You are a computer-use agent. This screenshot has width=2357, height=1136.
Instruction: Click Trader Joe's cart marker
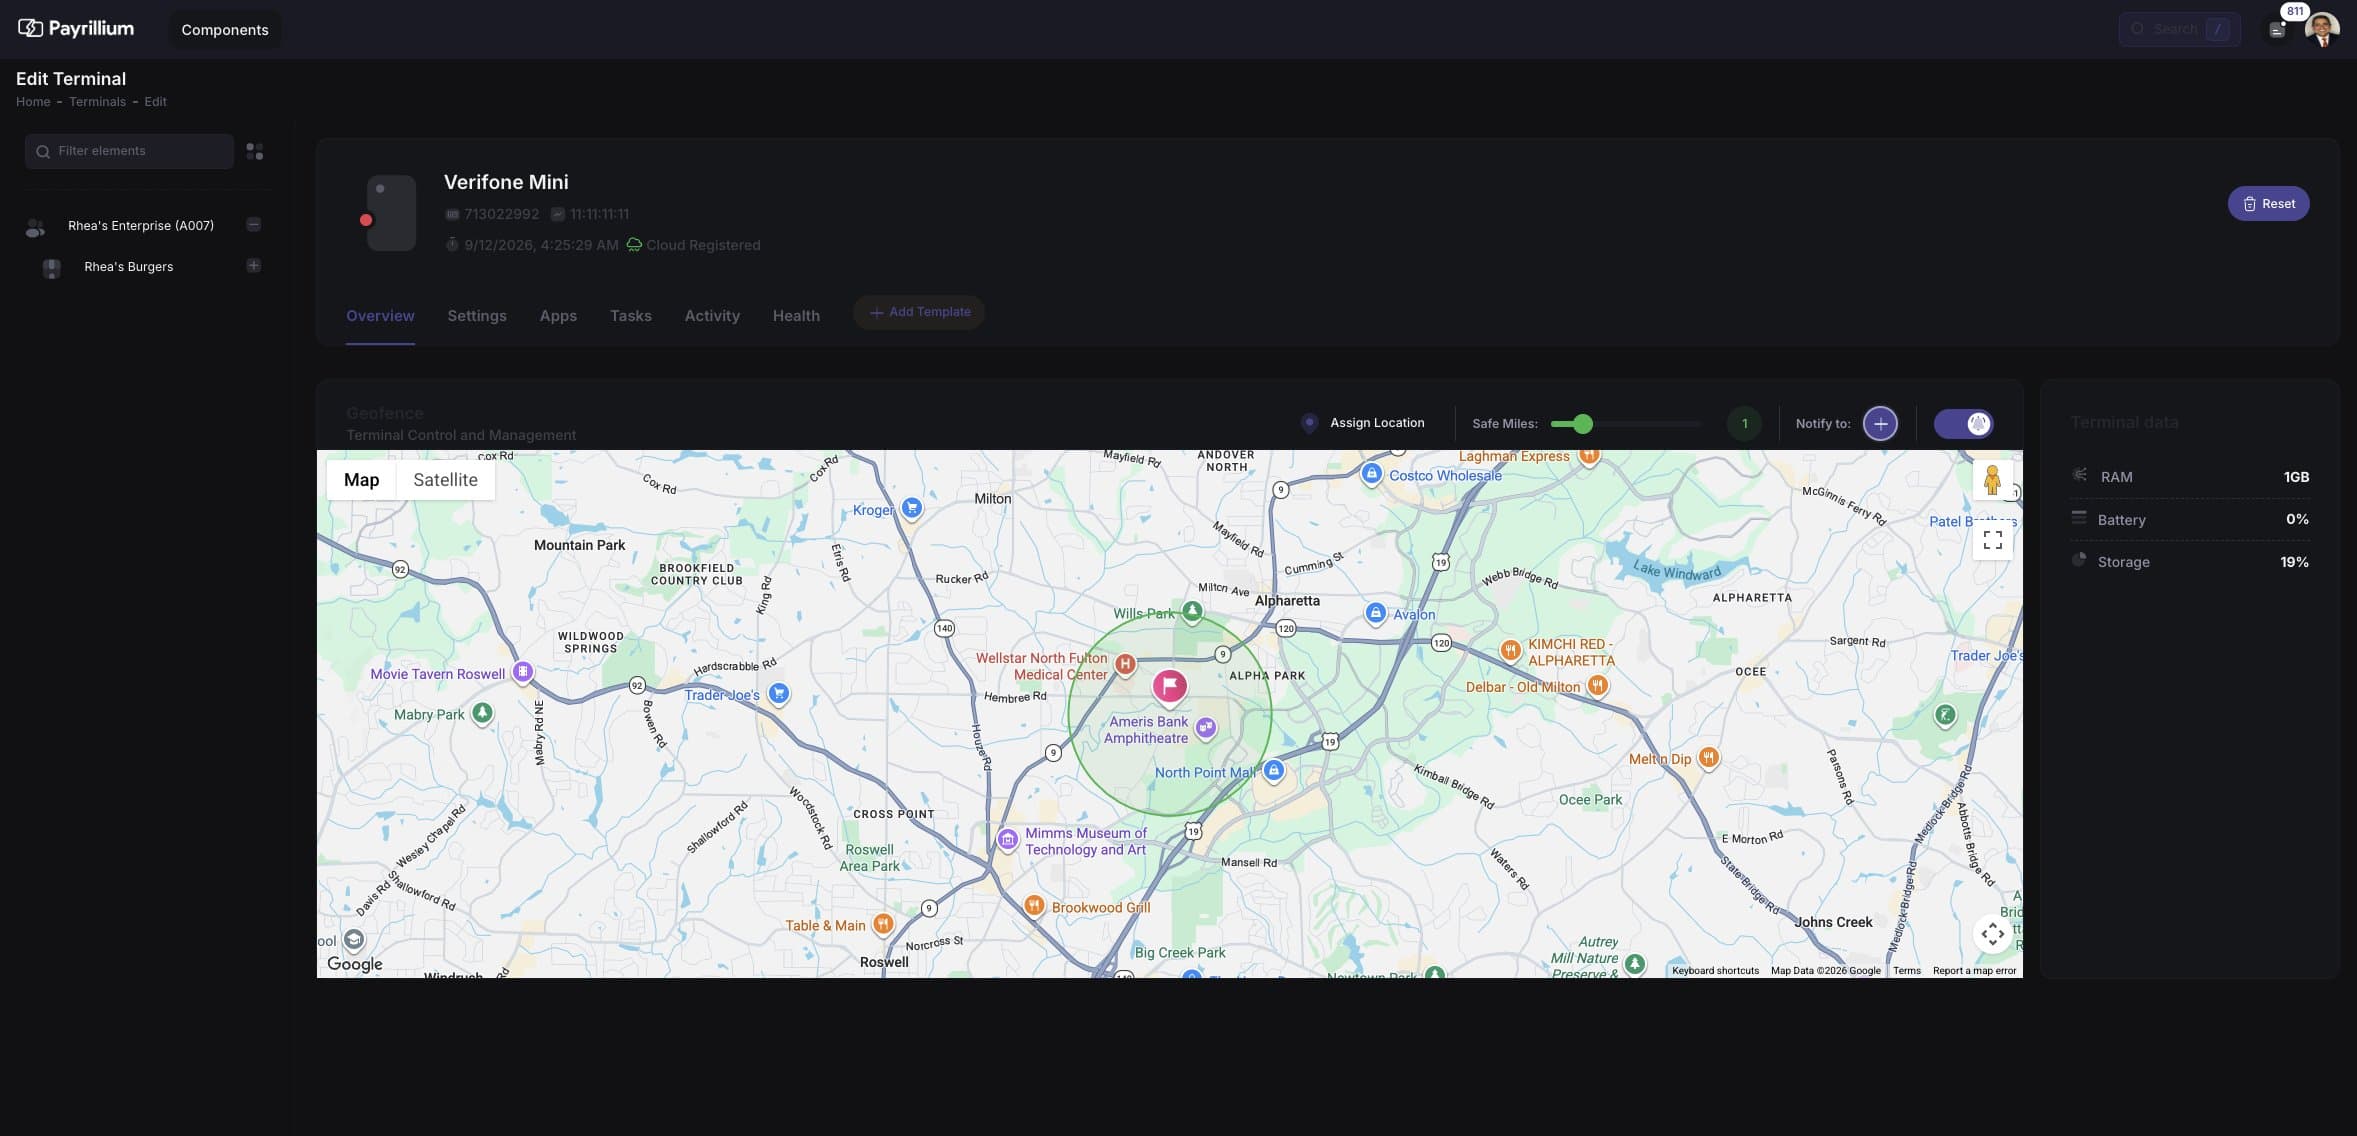pos(779,693)
